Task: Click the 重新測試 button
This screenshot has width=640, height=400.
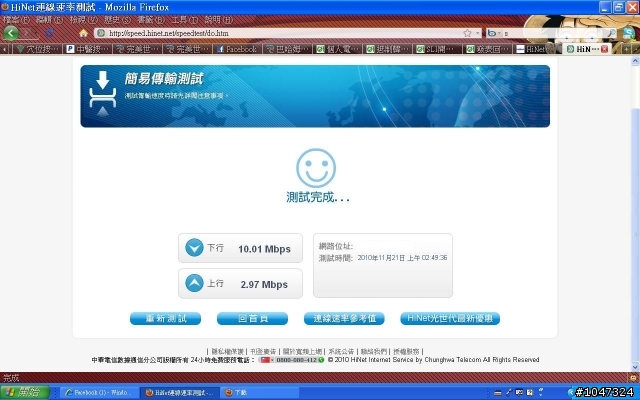Action: coord(165,318)
